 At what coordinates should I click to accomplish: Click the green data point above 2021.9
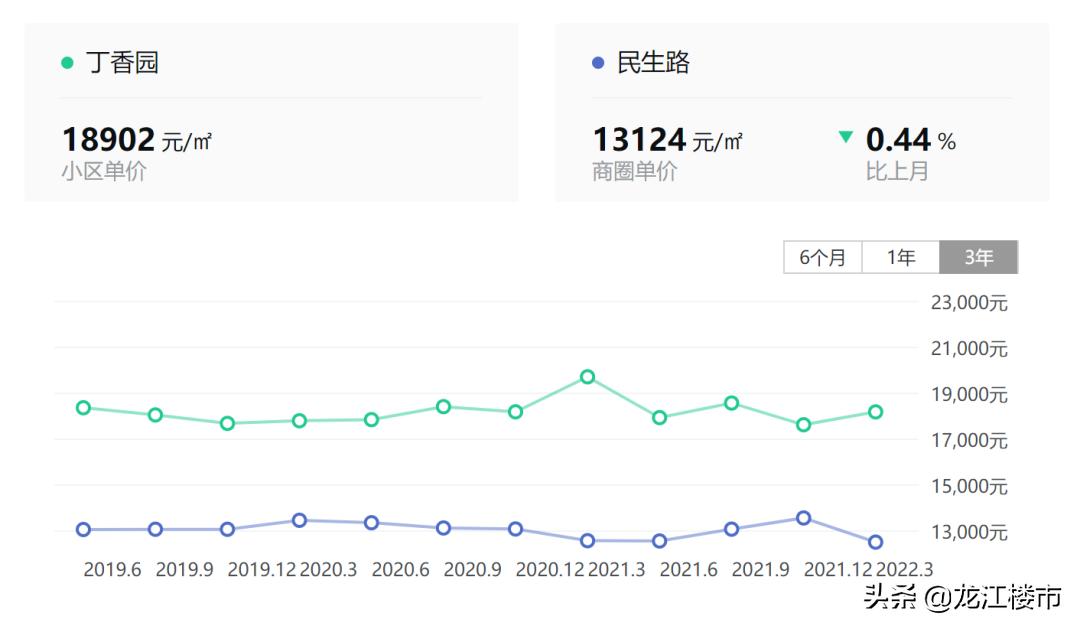pos(731,403)
